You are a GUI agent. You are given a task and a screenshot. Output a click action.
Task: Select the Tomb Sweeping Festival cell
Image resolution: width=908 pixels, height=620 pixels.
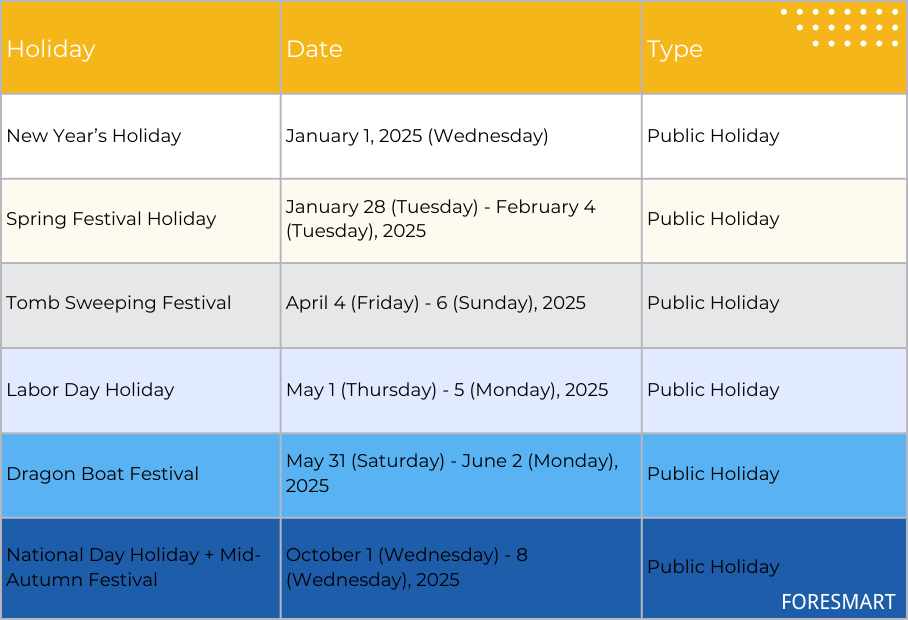(x=141, y=305)
